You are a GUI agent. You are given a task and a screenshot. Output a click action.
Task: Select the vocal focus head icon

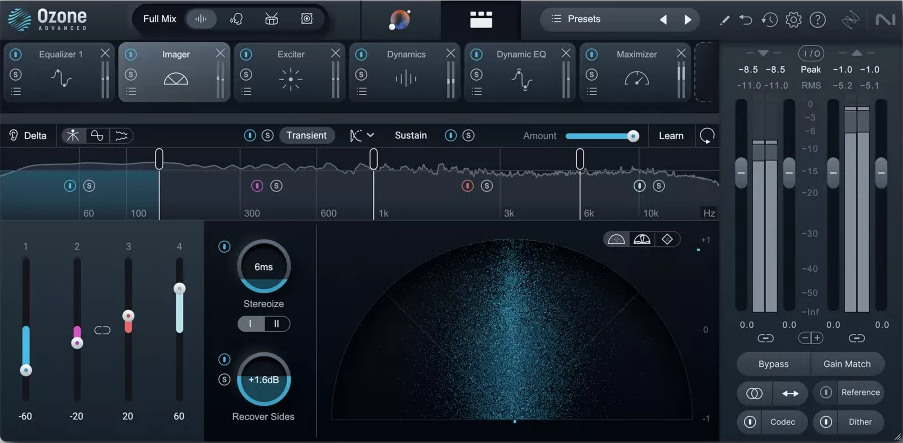(237, 19)
